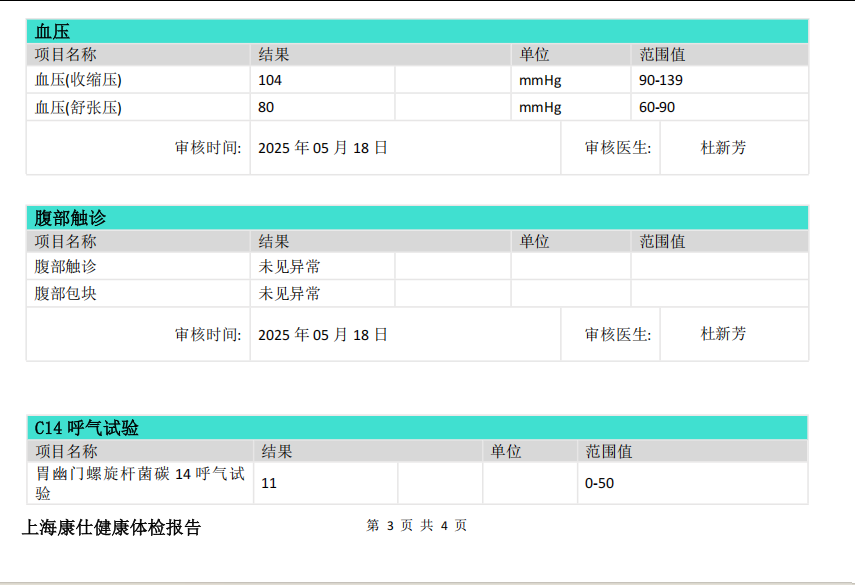This screenshot has height=585, width=855.
Task: Click the C14 呼气试验 section header
Action: 87,428
